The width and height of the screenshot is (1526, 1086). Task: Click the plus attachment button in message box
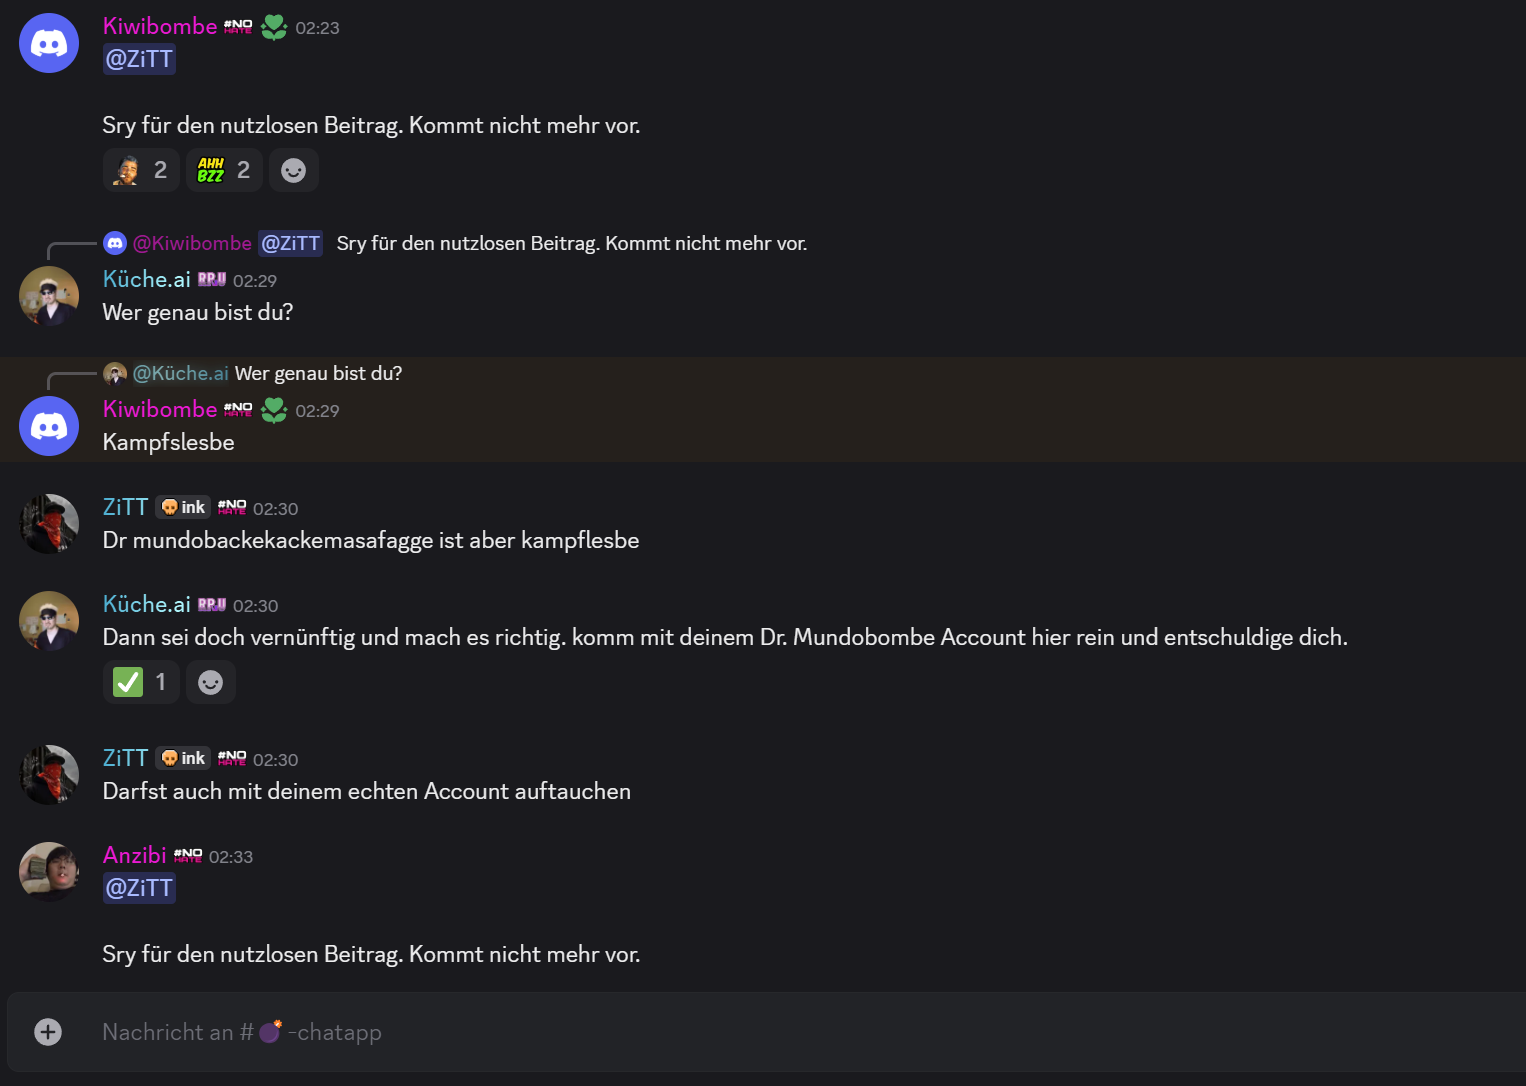click(x=48, y=1032)
